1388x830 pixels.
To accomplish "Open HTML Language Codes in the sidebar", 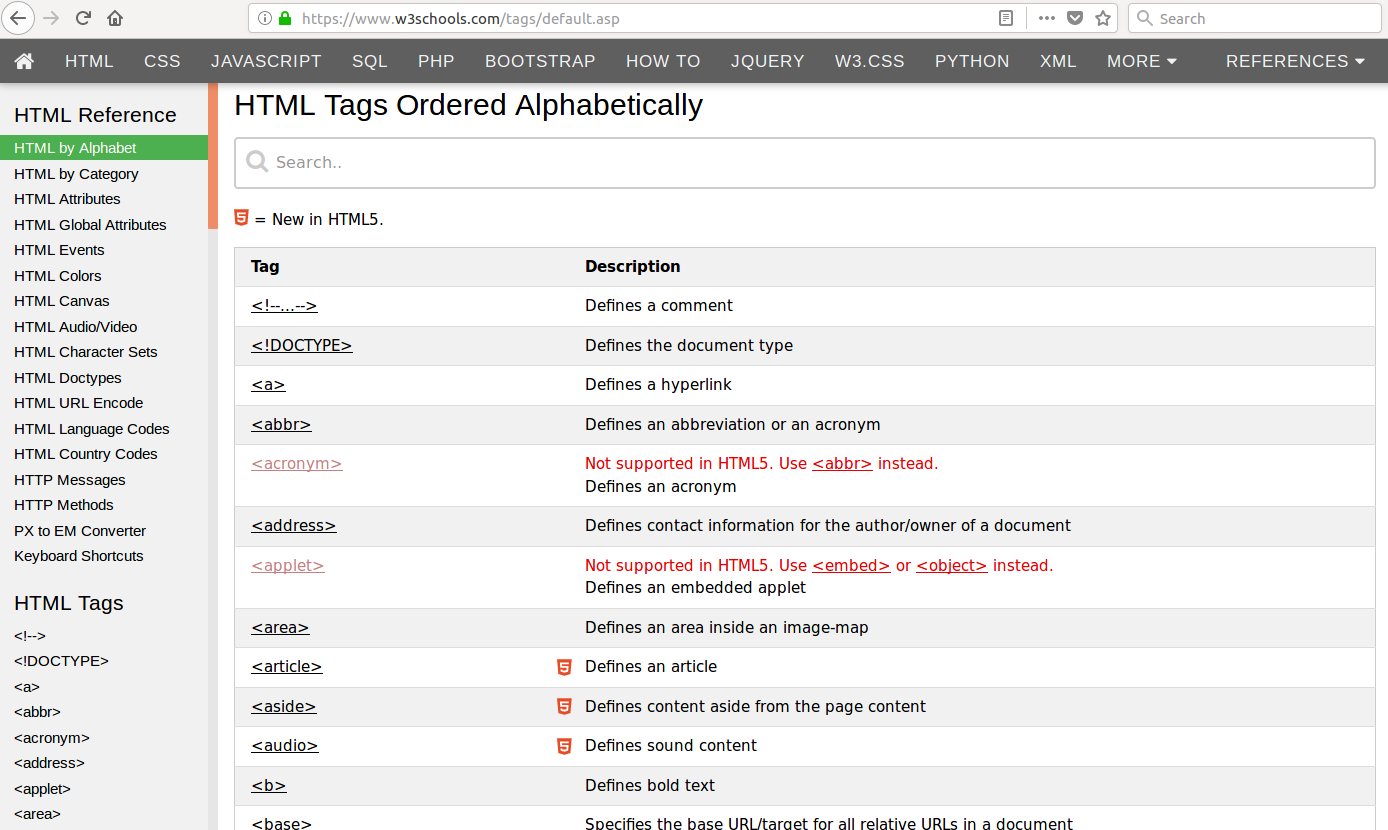I will pos(92,429).
